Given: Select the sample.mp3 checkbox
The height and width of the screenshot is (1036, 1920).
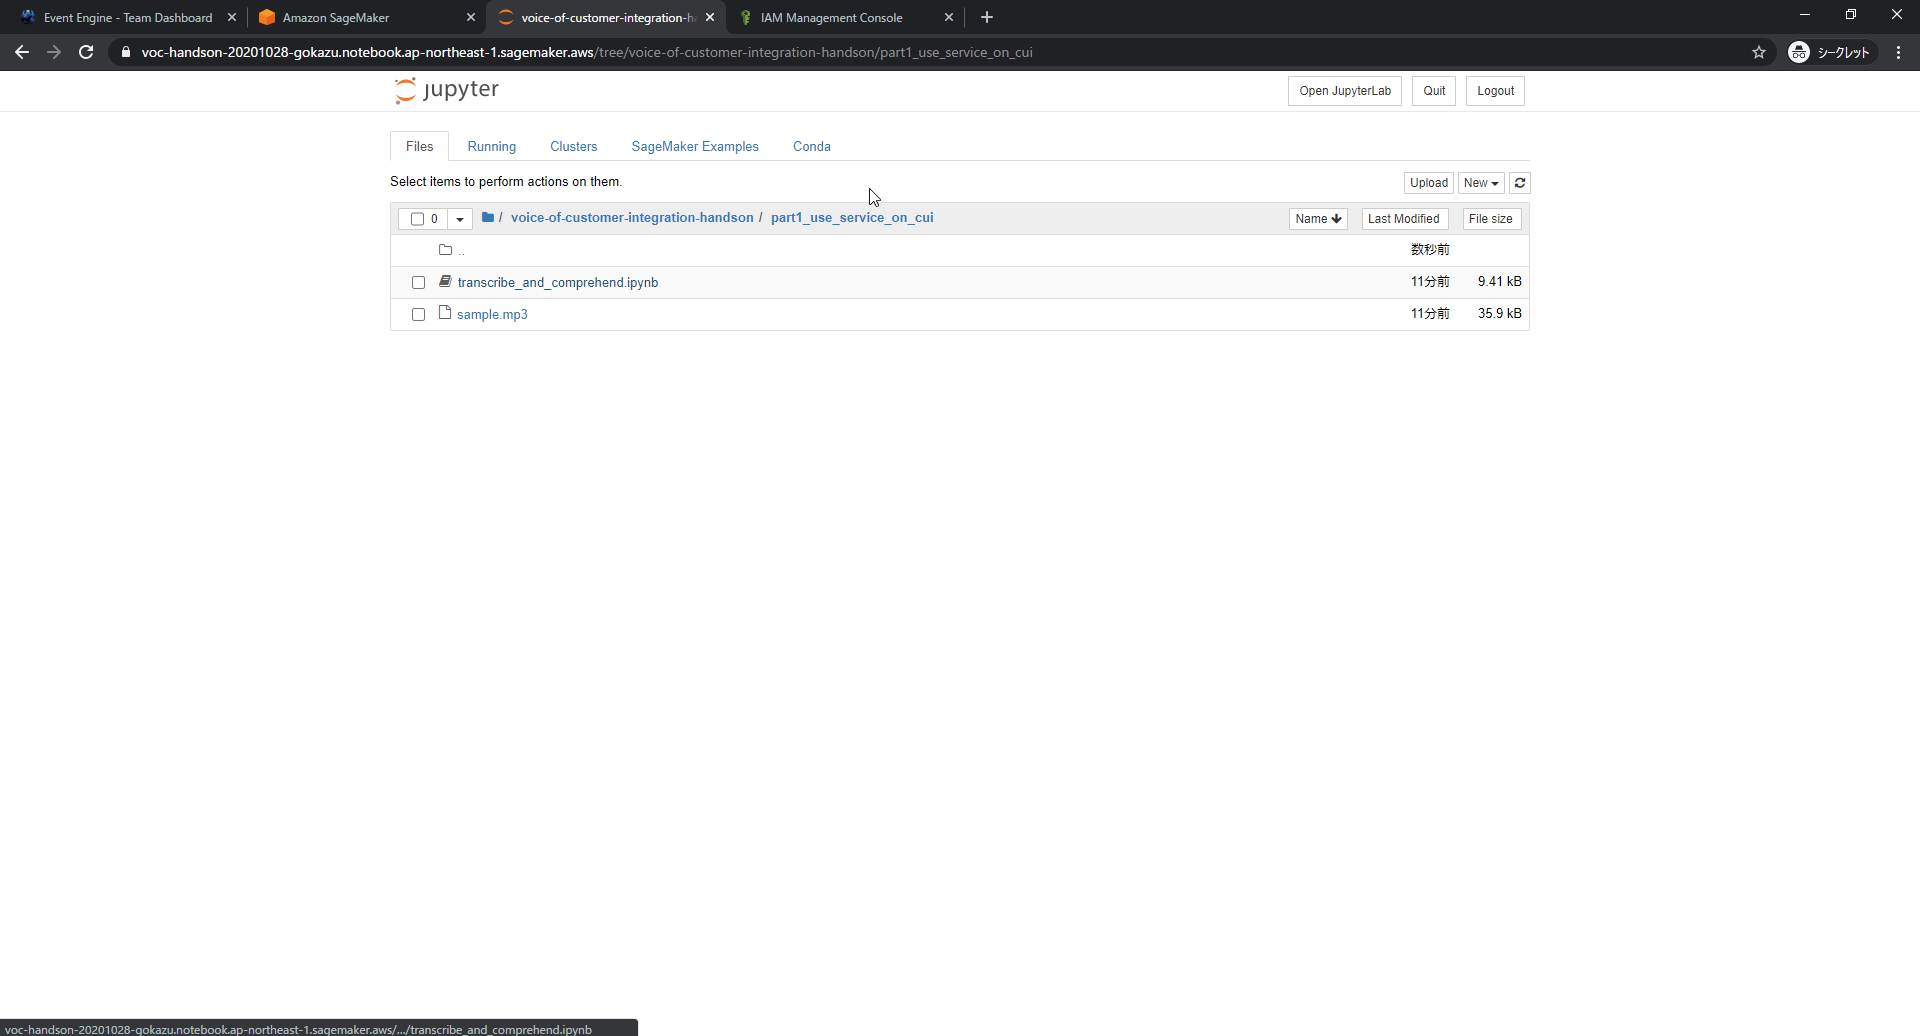Looking at the screenshot, I should pyautogui.click(x=418, y=315).
